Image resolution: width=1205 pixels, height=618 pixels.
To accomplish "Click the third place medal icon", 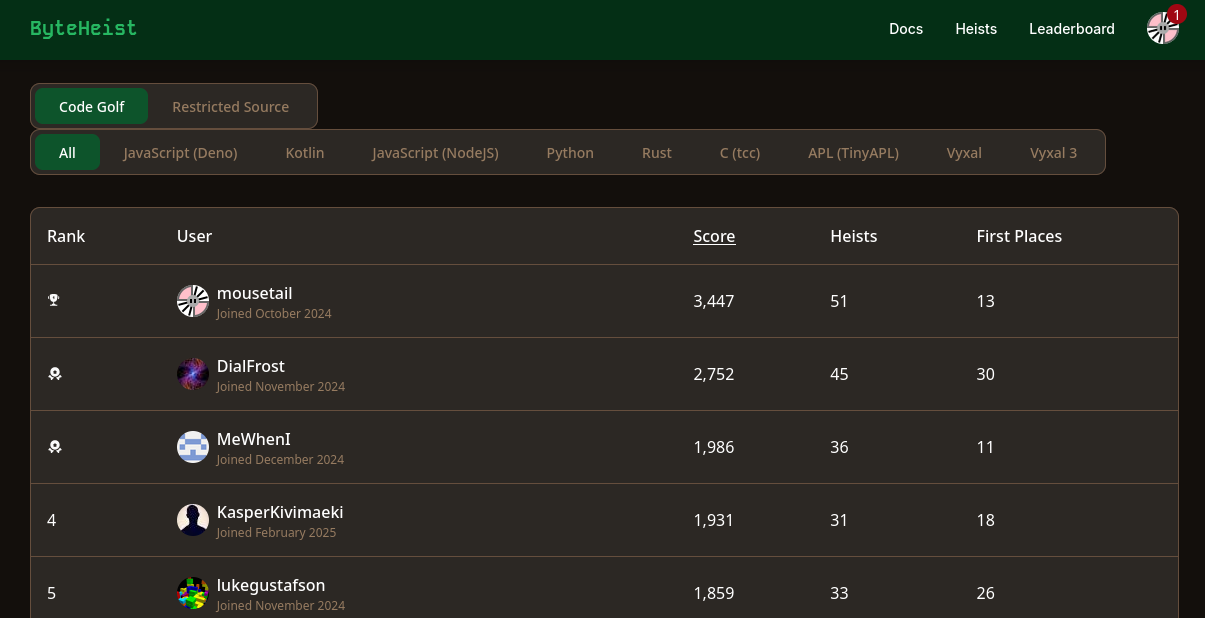I will pyautogui.click(x=55, y=447).
